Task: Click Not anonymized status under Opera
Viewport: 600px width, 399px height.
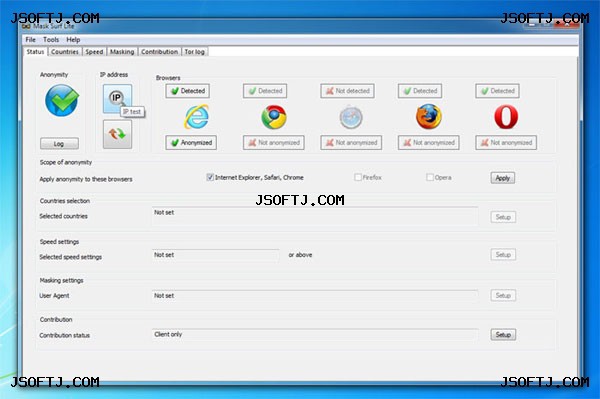Action: coord(506,143)
